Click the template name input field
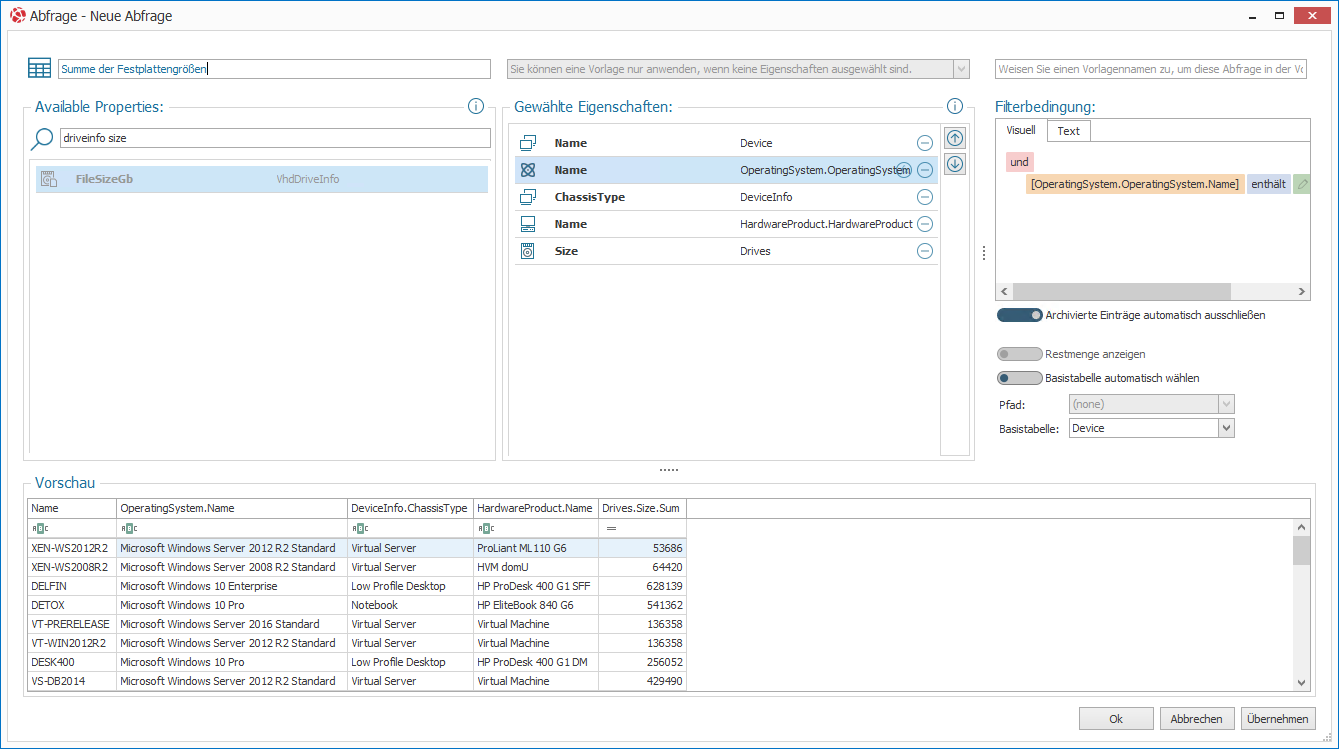The image size is (1339, 749). coord(1151,69)
